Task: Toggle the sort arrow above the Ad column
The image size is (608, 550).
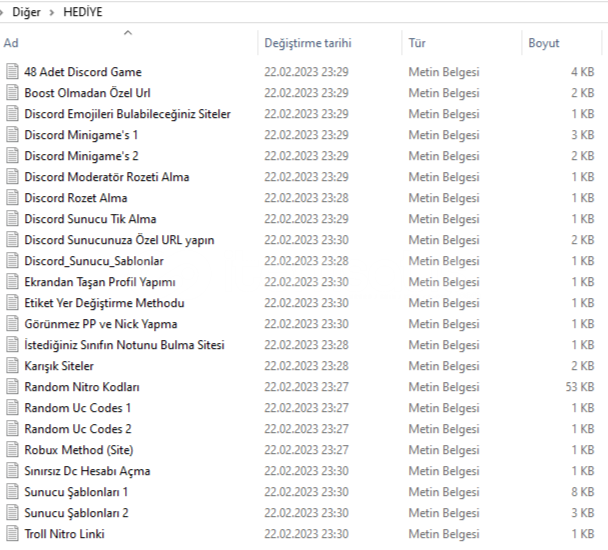Action: (128, 33)
